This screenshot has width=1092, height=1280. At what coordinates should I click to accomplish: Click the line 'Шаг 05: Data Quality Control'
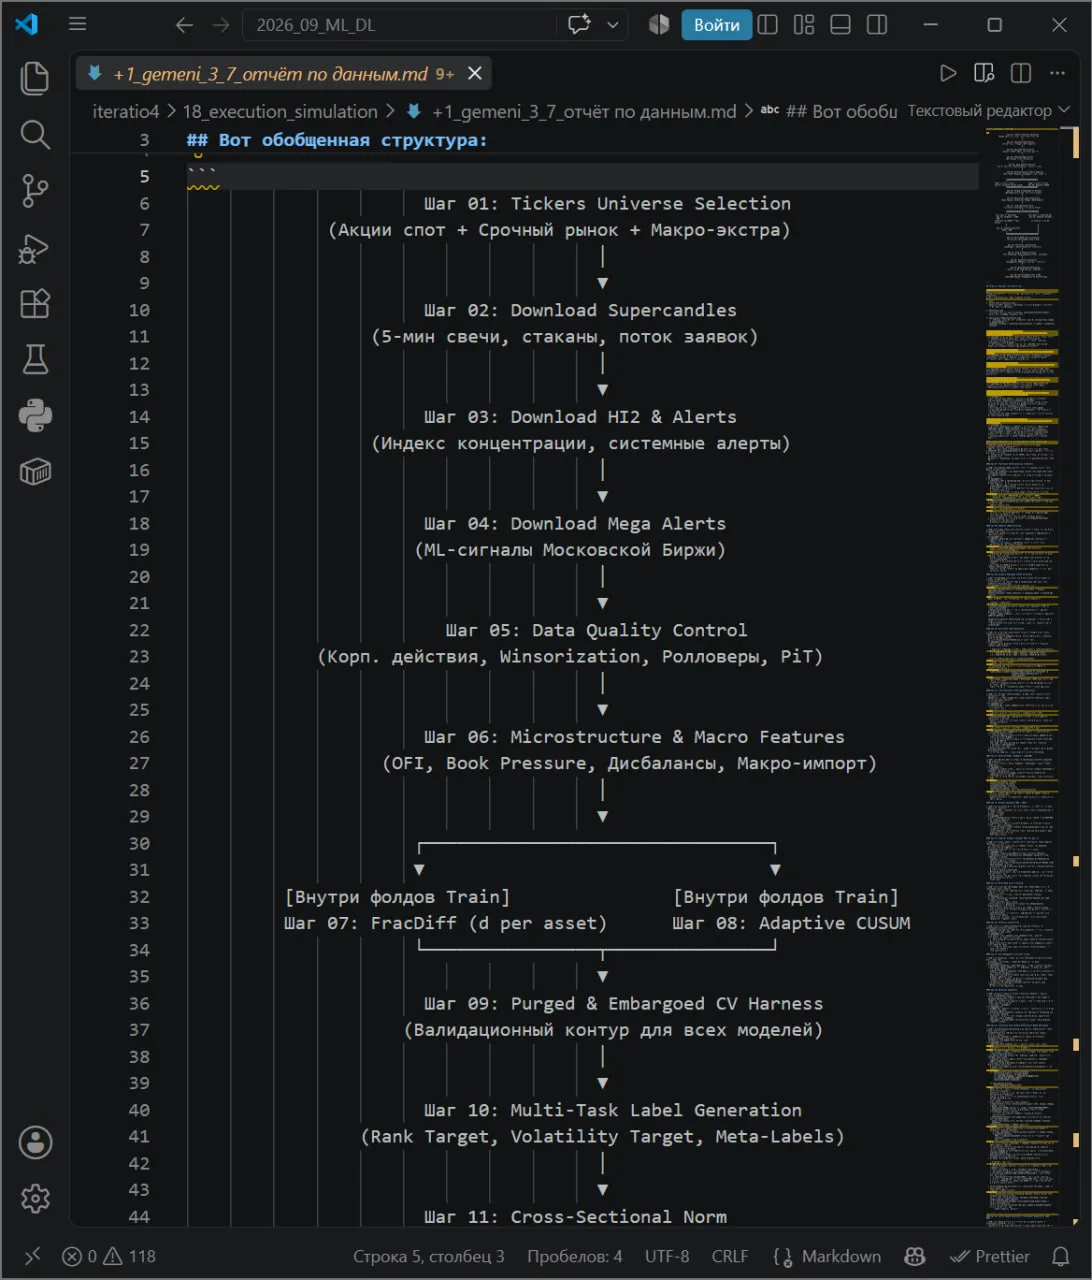[x=596, y=630]
